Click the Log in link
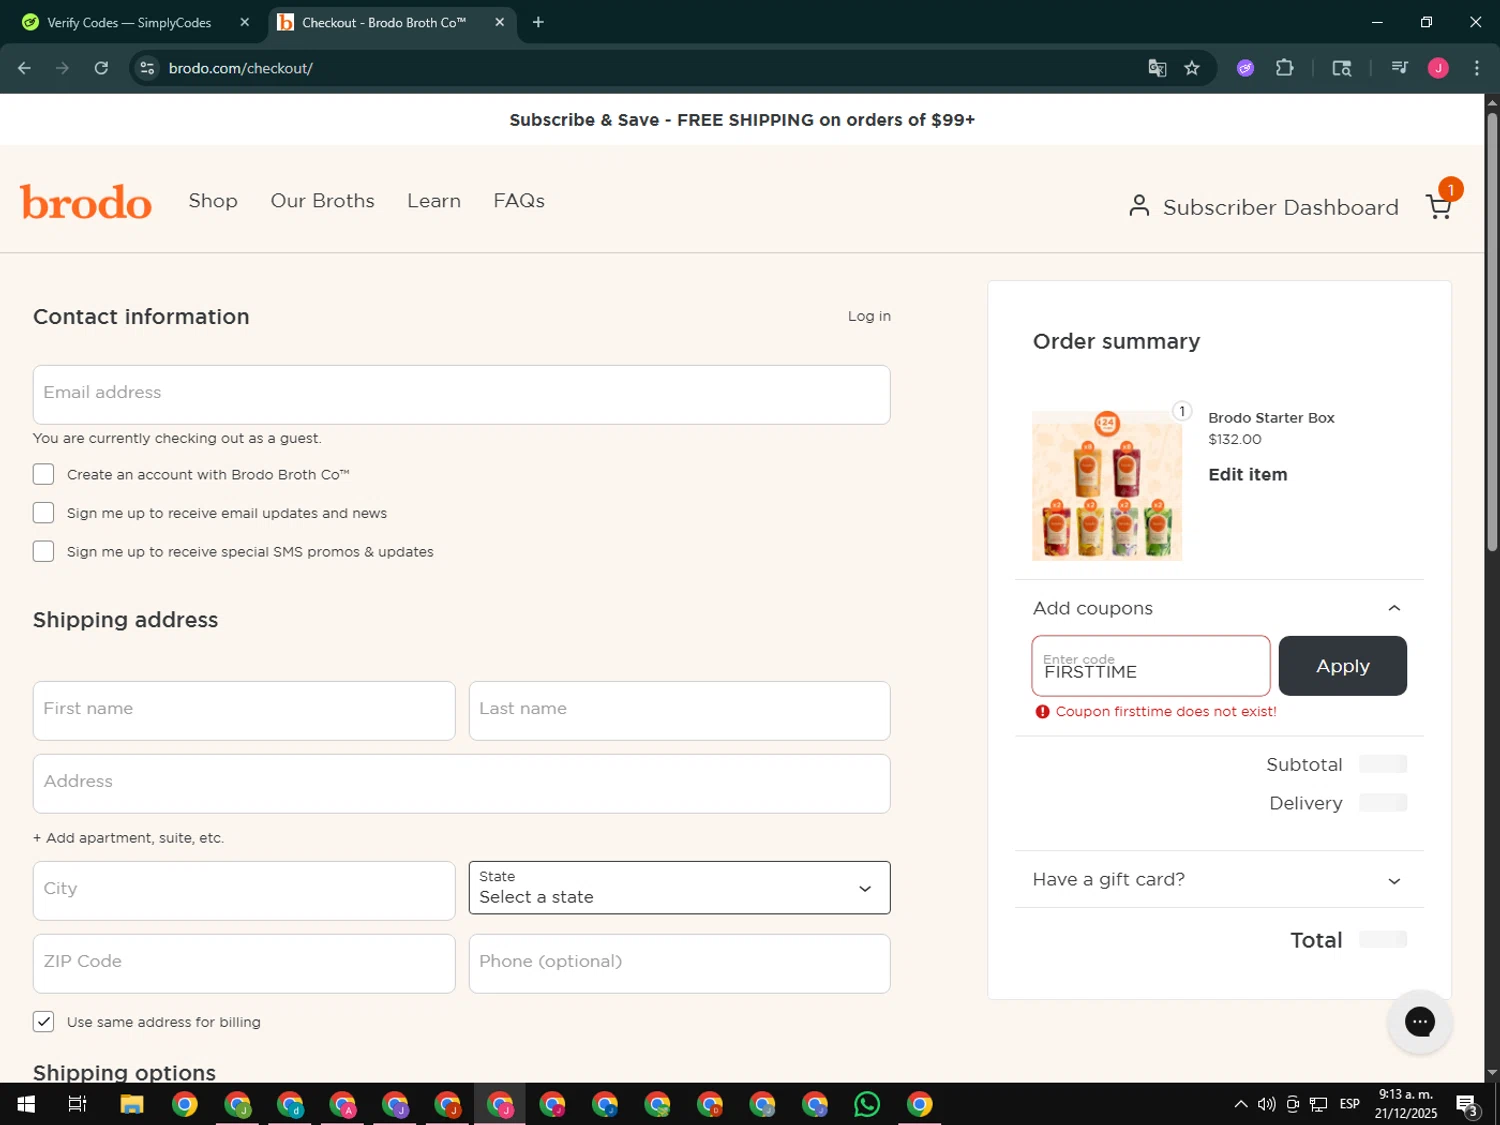1500x1125 pixels. tap(869, 316)
